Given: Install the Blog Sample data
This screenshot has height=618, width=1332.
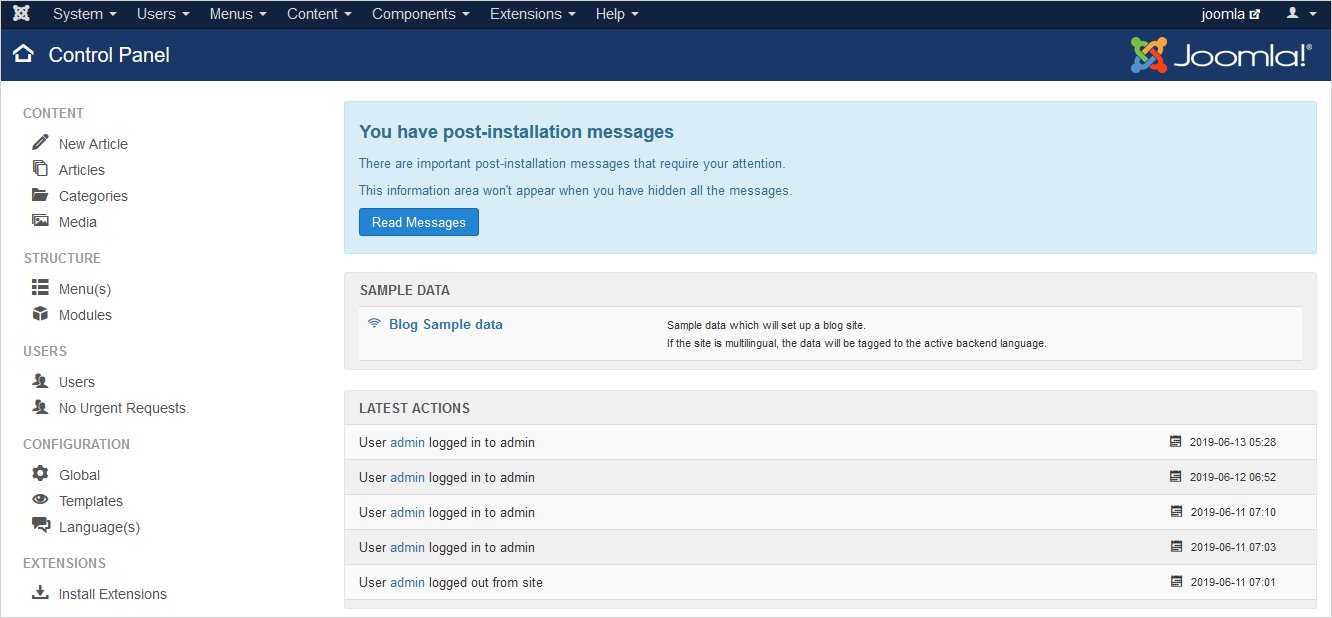Looking at the screenshot, I should coord(445,324).
